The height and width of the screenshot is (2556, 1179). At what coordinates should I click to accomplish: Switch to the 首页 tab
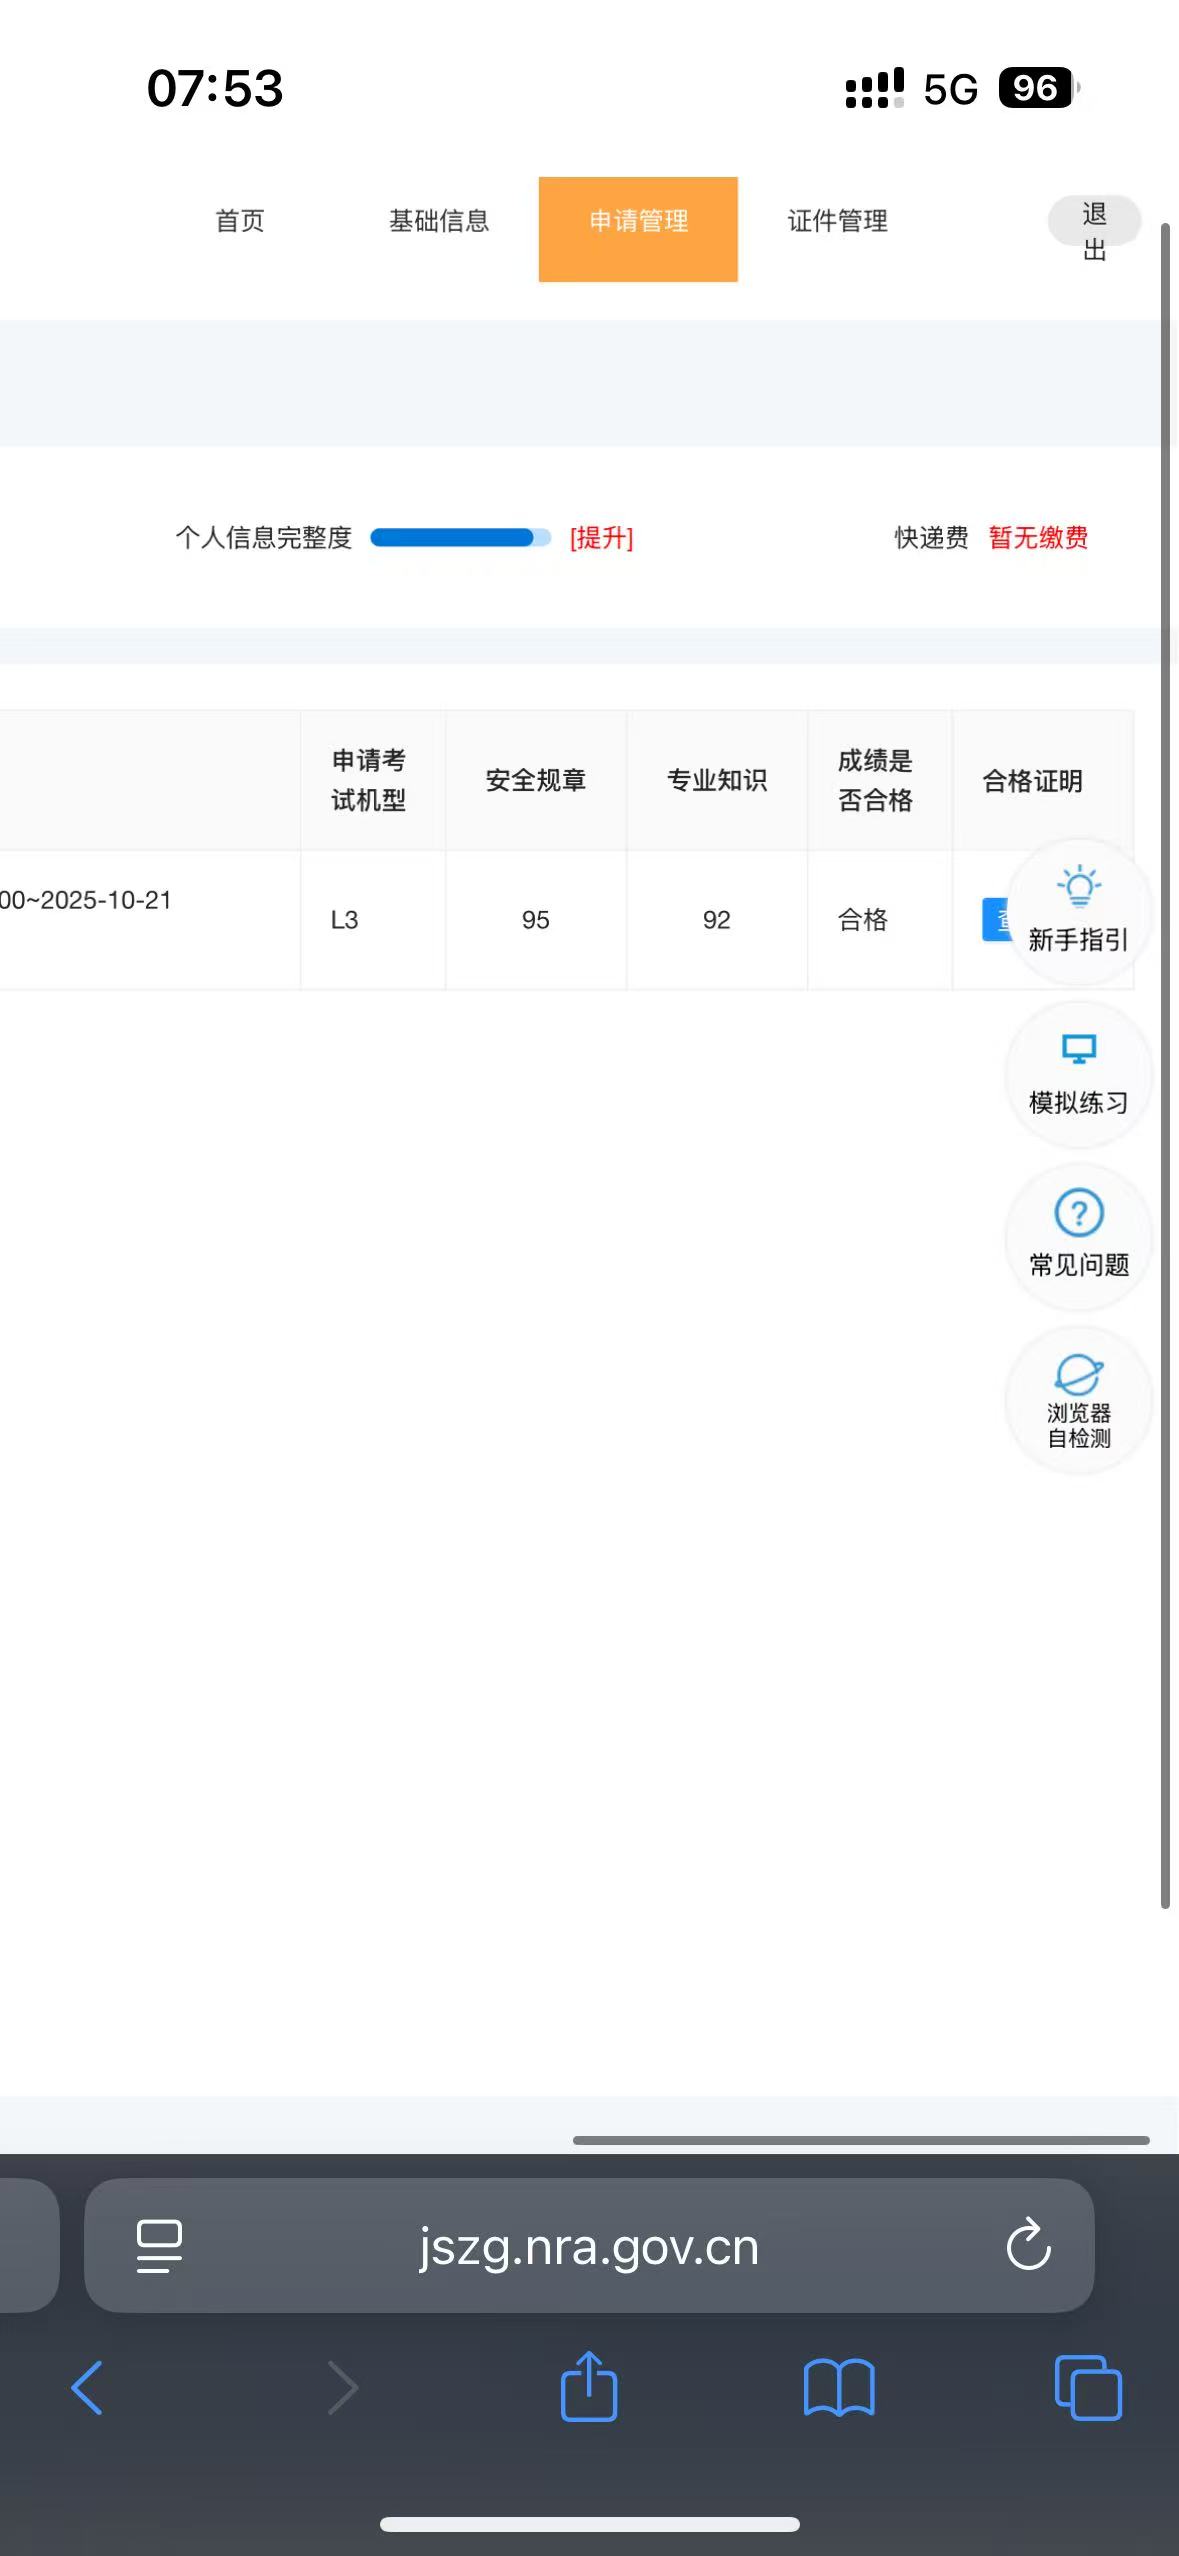(240, 221)
